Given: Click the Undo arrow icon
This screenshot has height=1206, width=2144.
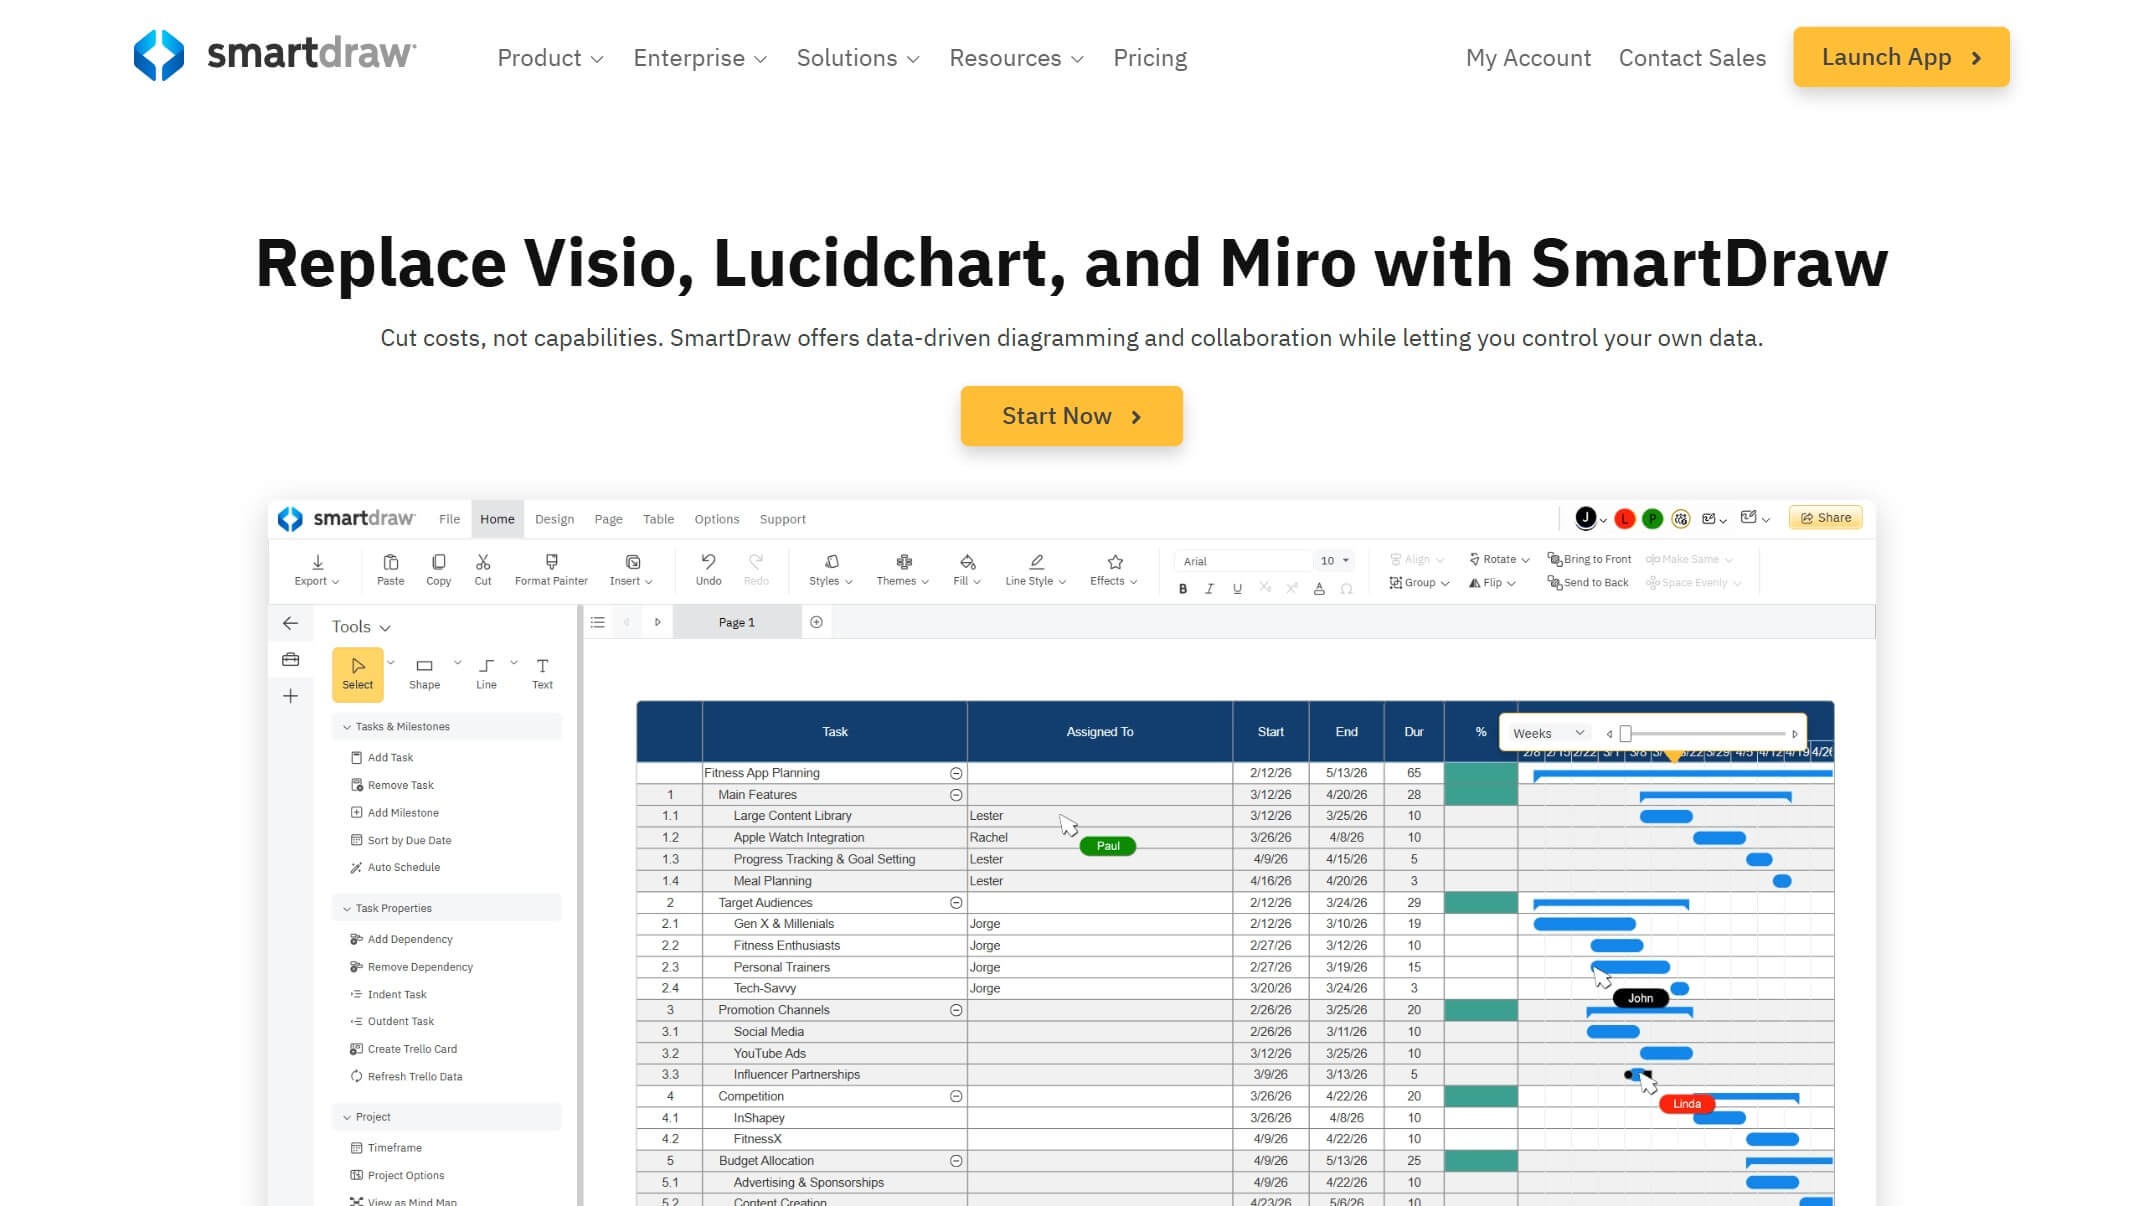Looking at the screenshot, I should coord(708,562).
